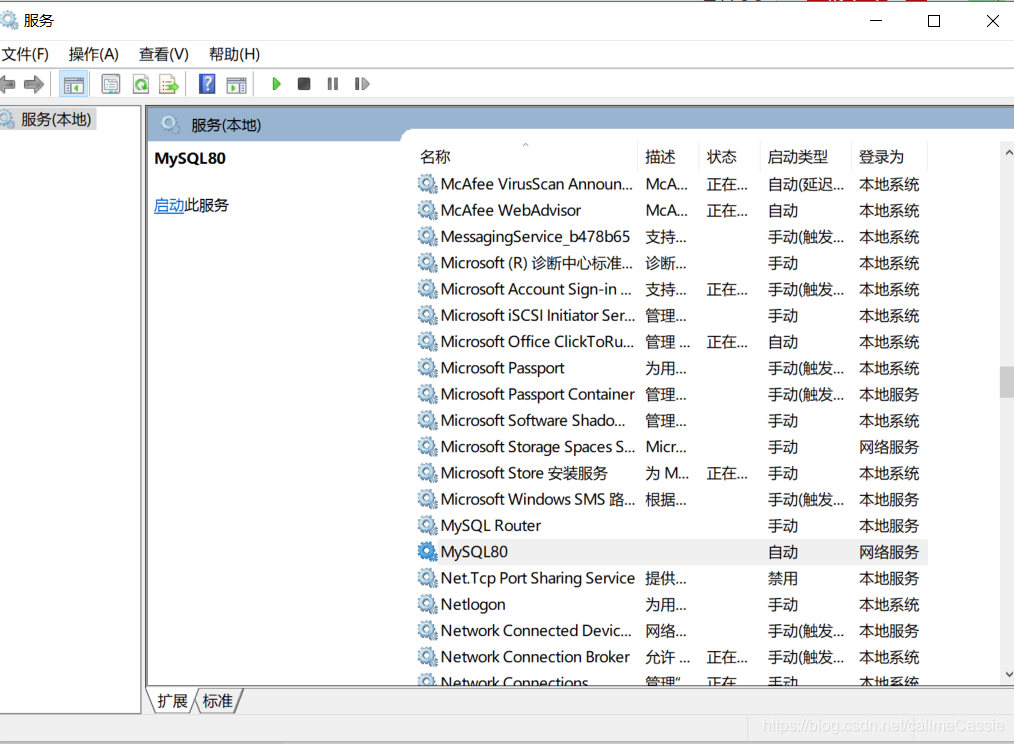This screenshot has width=1014, height=744.
Task: Select Network Connected Devic... row name
Action: pyautogui.click(x=536, y=631)
